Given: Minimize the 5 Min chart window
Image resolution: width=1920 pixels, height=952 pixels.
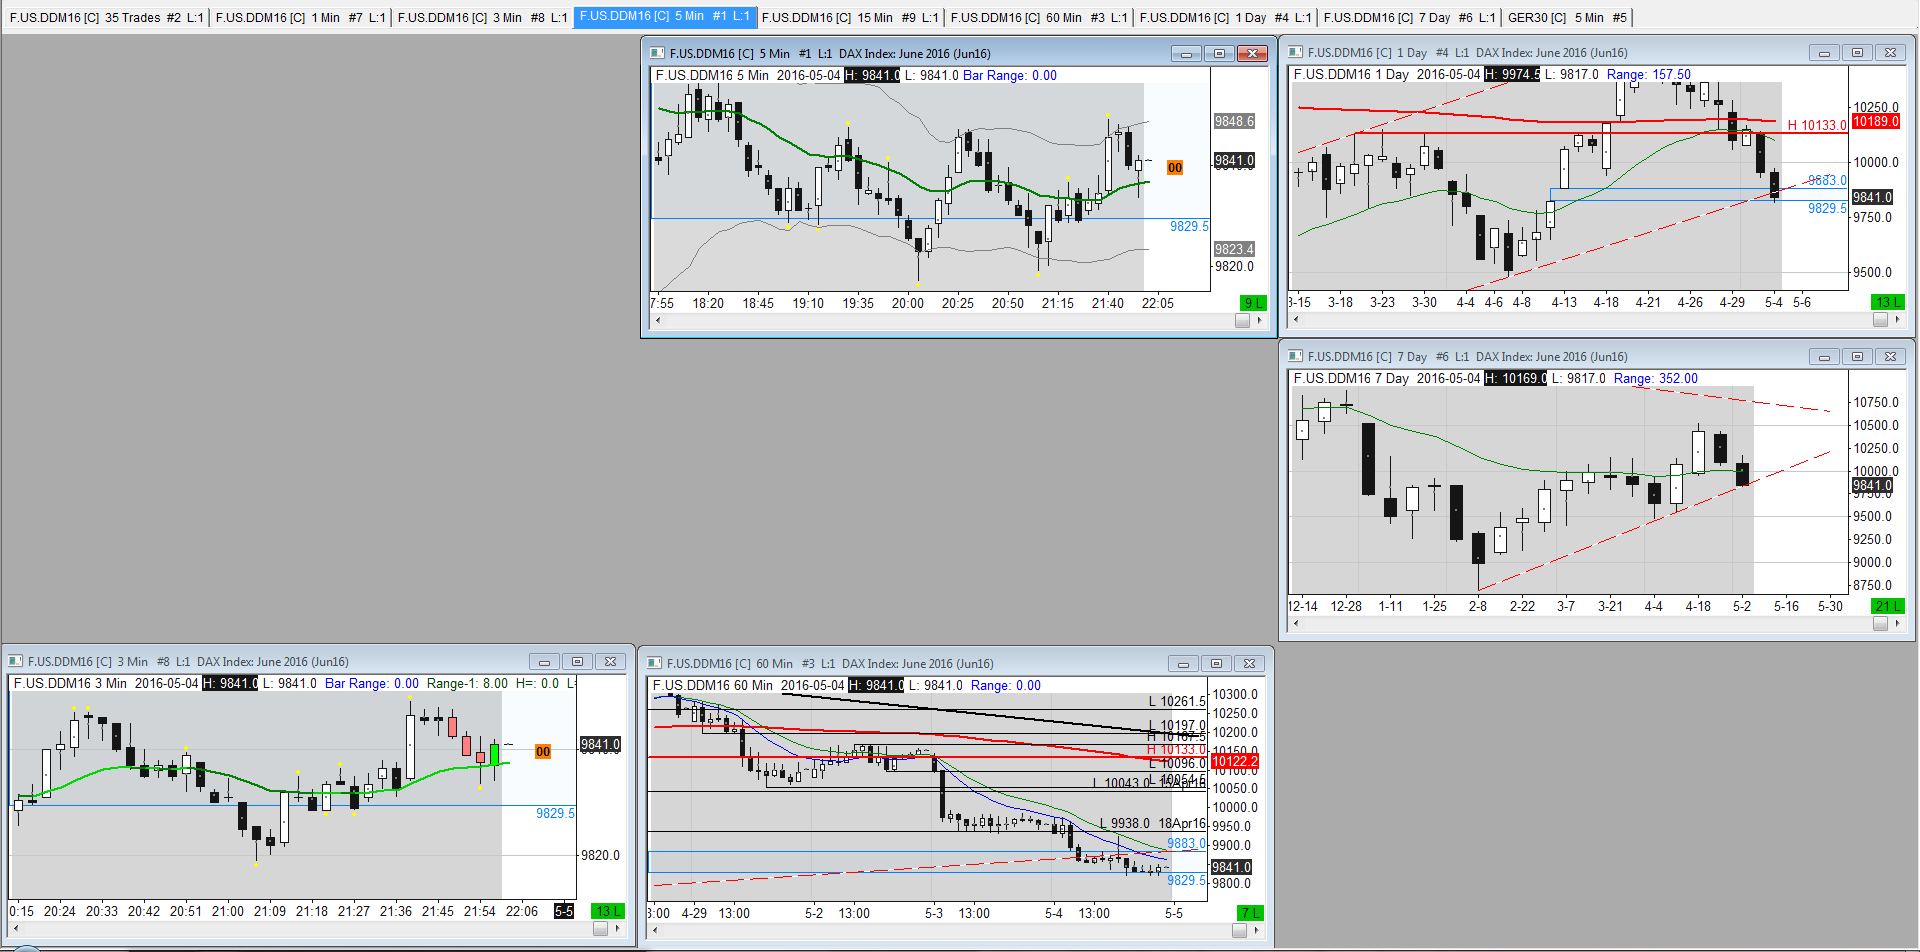Looking at the screenshot, I should pos(1186,54).
